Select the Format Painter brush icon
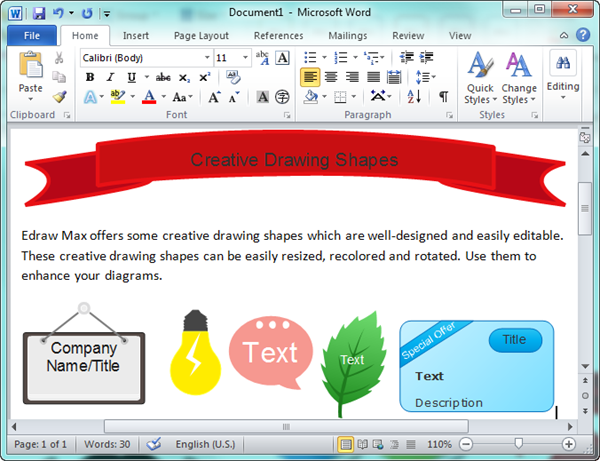Viewport: 600px width, 461px height. point(59,97)
